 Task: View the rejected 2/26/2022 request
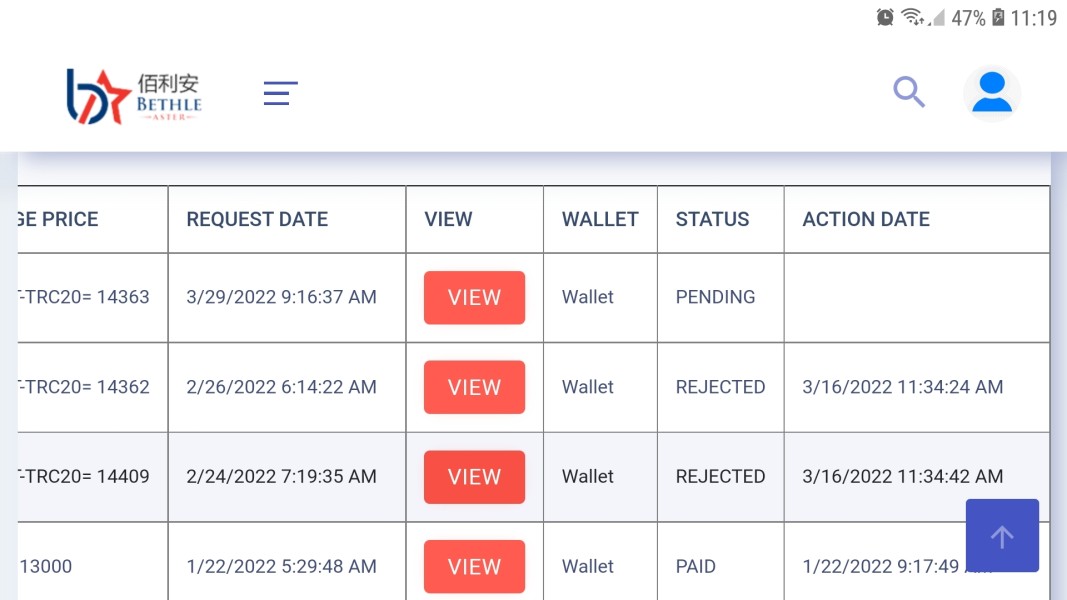coord(474,387)
